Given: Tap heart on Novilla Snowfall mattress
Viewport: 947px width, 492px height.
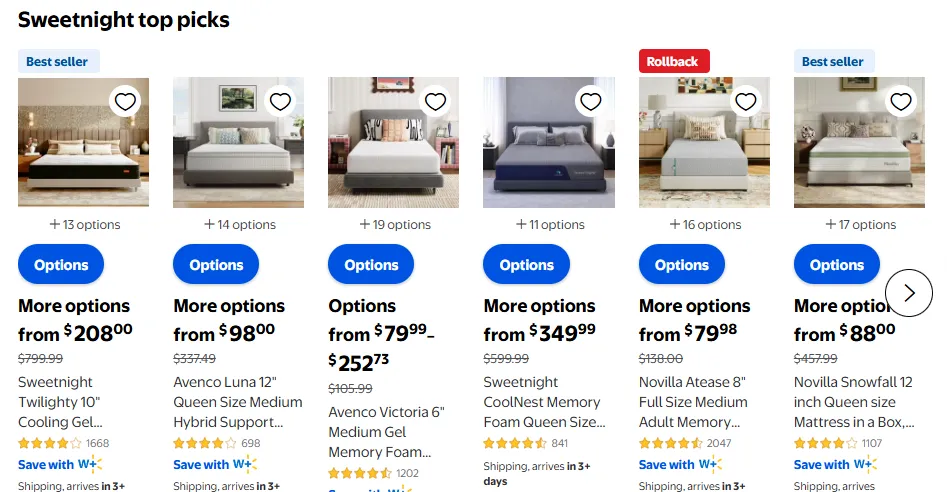Looking at the screenshot, I should pyautogui.click(x=901, y=102).
